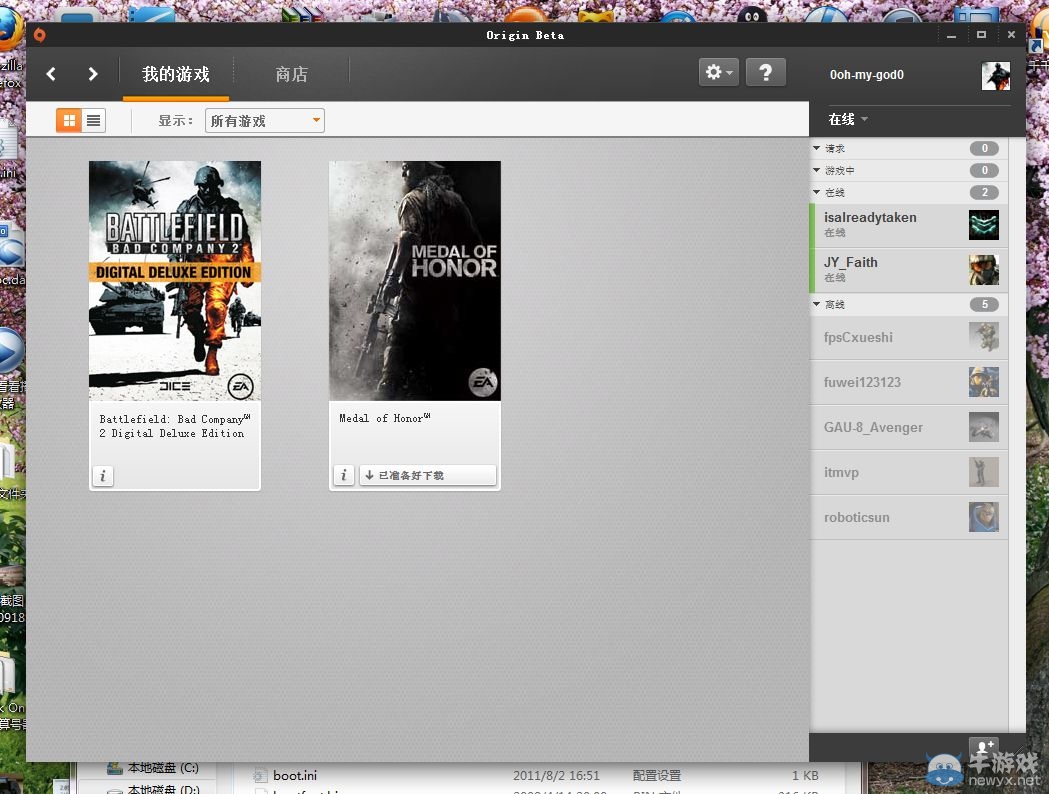Click GAU-8_Avenger's avatar picture
The image size is (1049, 794).
(983, 427)
